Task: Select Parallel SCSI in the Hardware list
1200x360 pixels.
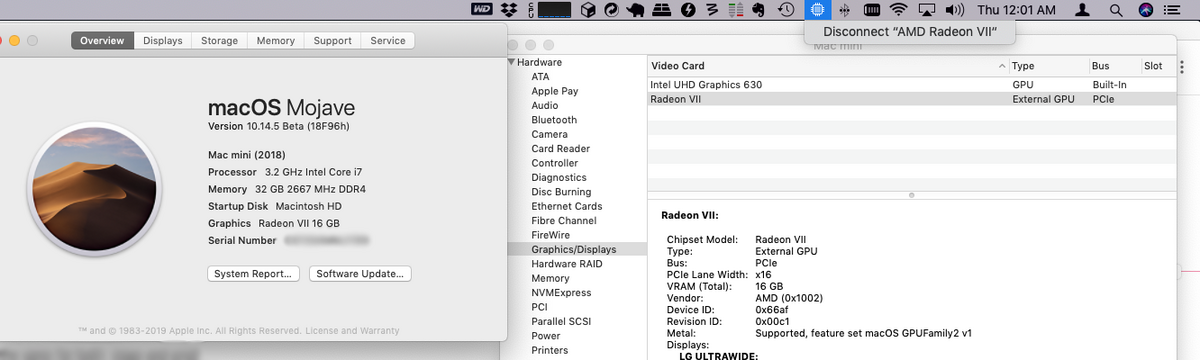Action: [x=561, y=322]
